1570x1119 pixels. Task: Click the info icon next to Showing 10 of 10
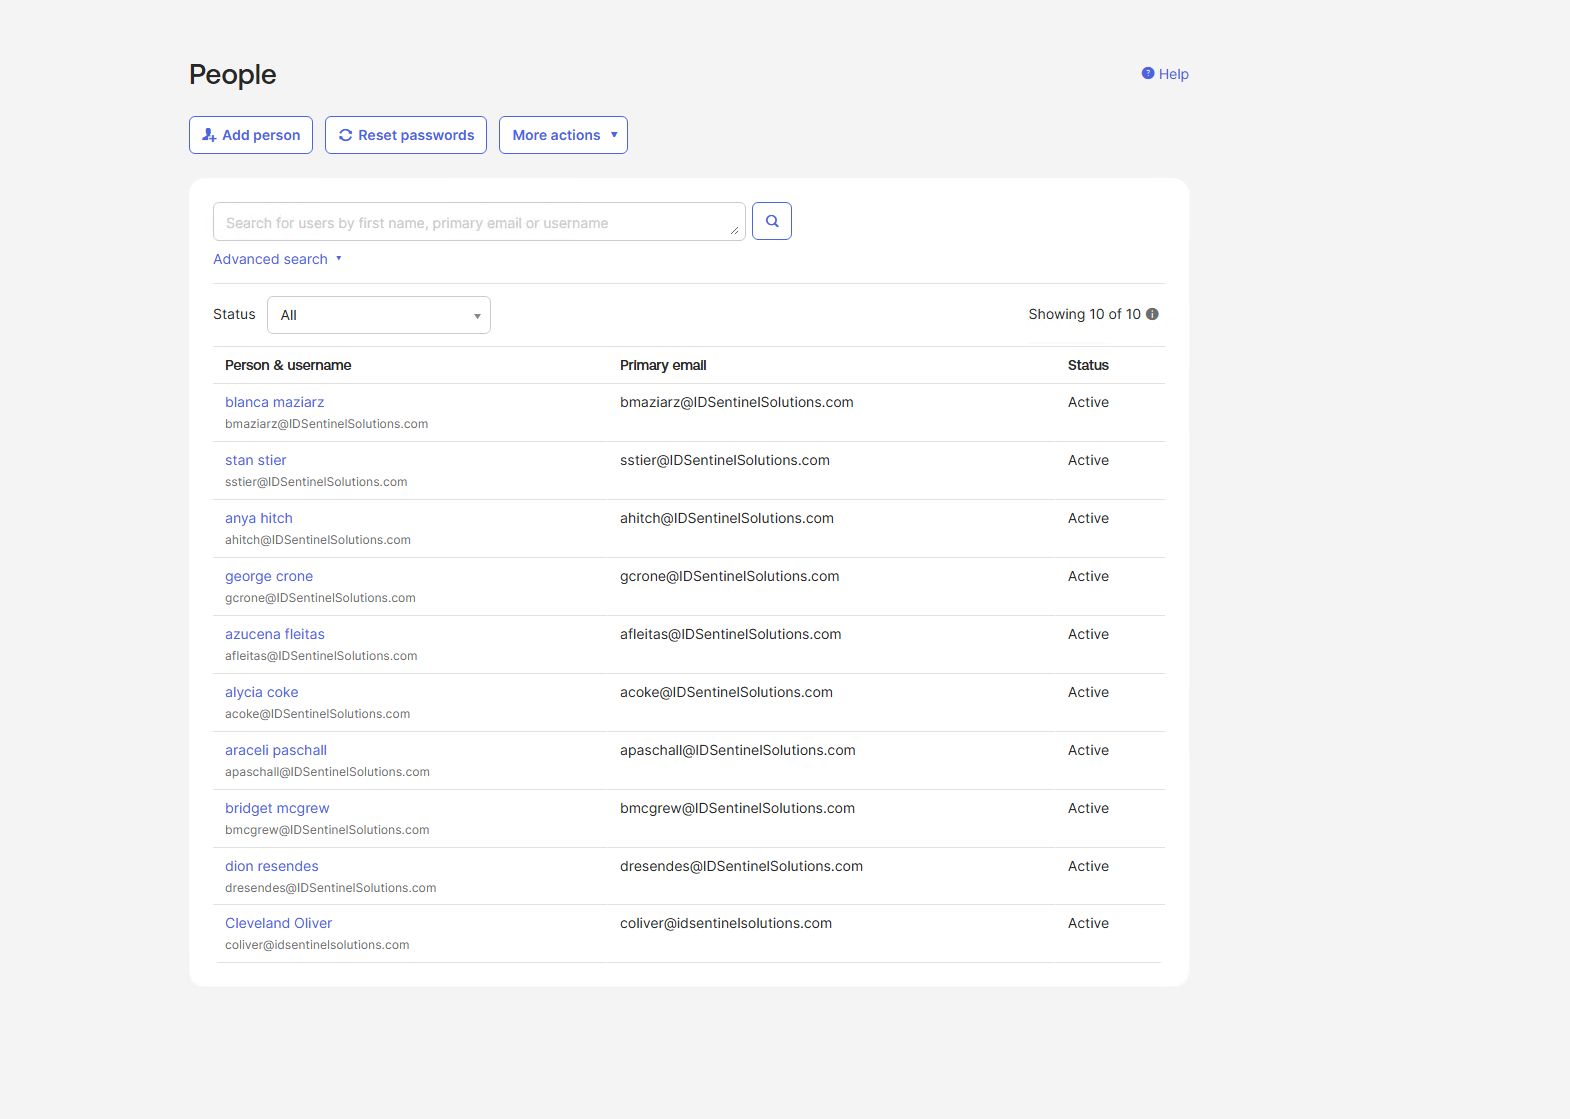click(1152, 314)
